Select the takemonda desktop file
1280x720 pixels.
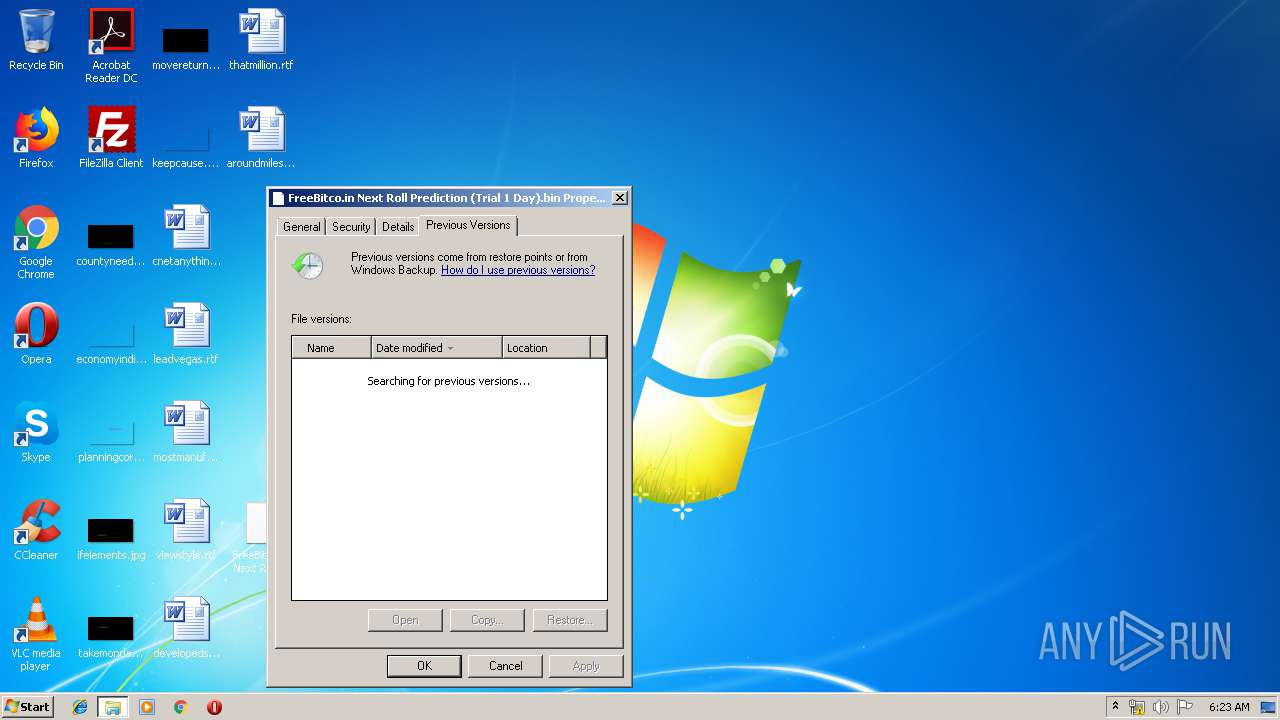(x=111, y=634)
